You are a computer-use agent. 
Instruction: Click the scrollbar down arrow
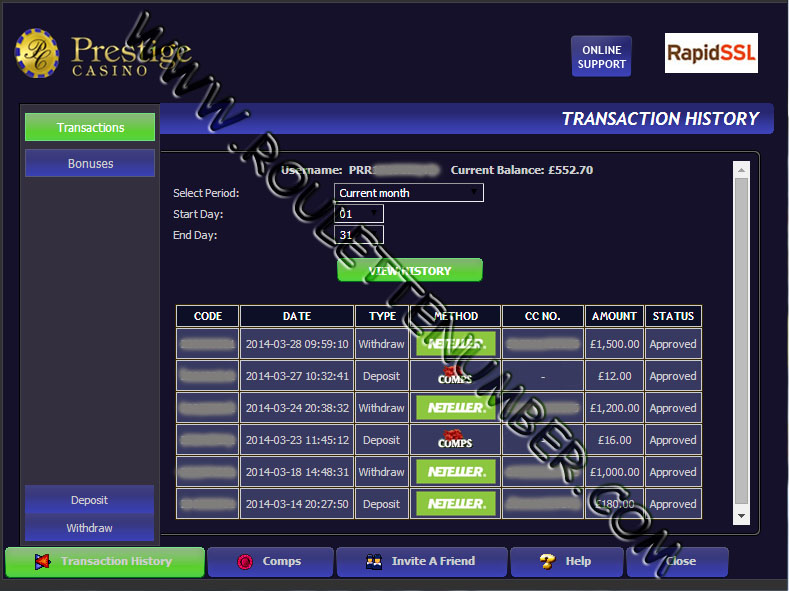[x=741, y=516]
